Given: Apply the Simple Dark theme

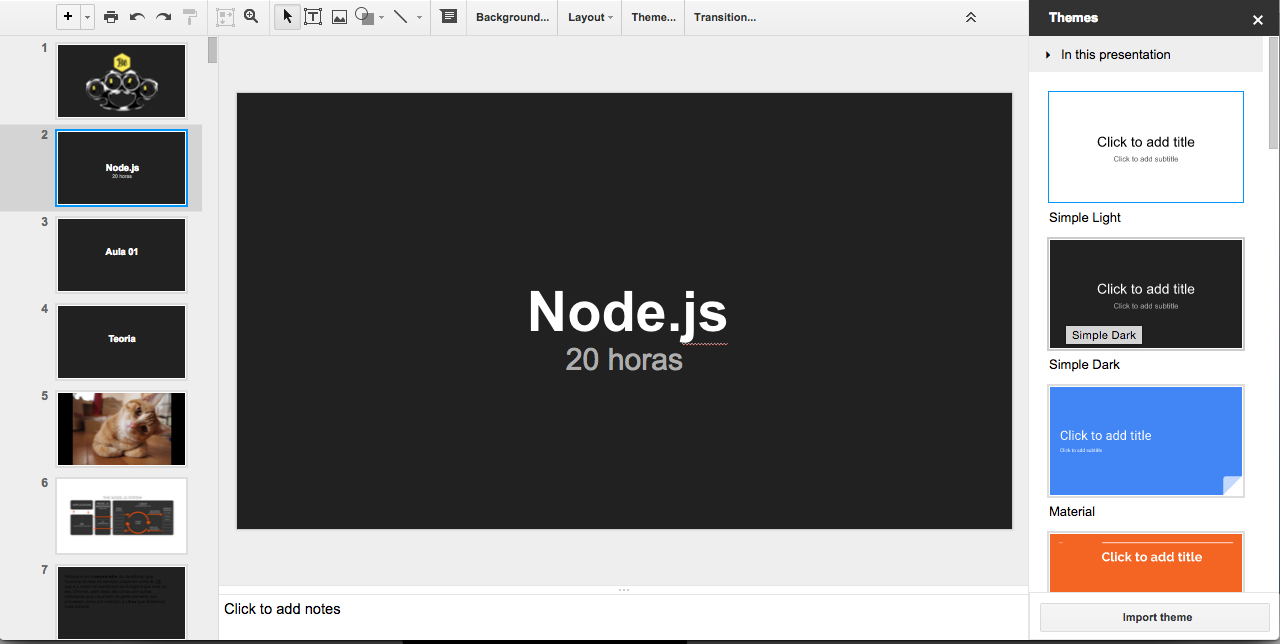Looking at the screenshot, I should 1146,294.
